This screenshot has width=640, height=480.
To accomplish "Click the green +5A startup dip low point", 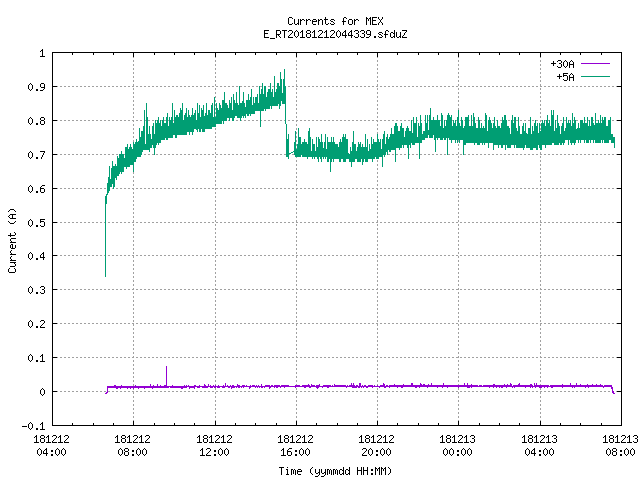I will click(x=105, y=276).
